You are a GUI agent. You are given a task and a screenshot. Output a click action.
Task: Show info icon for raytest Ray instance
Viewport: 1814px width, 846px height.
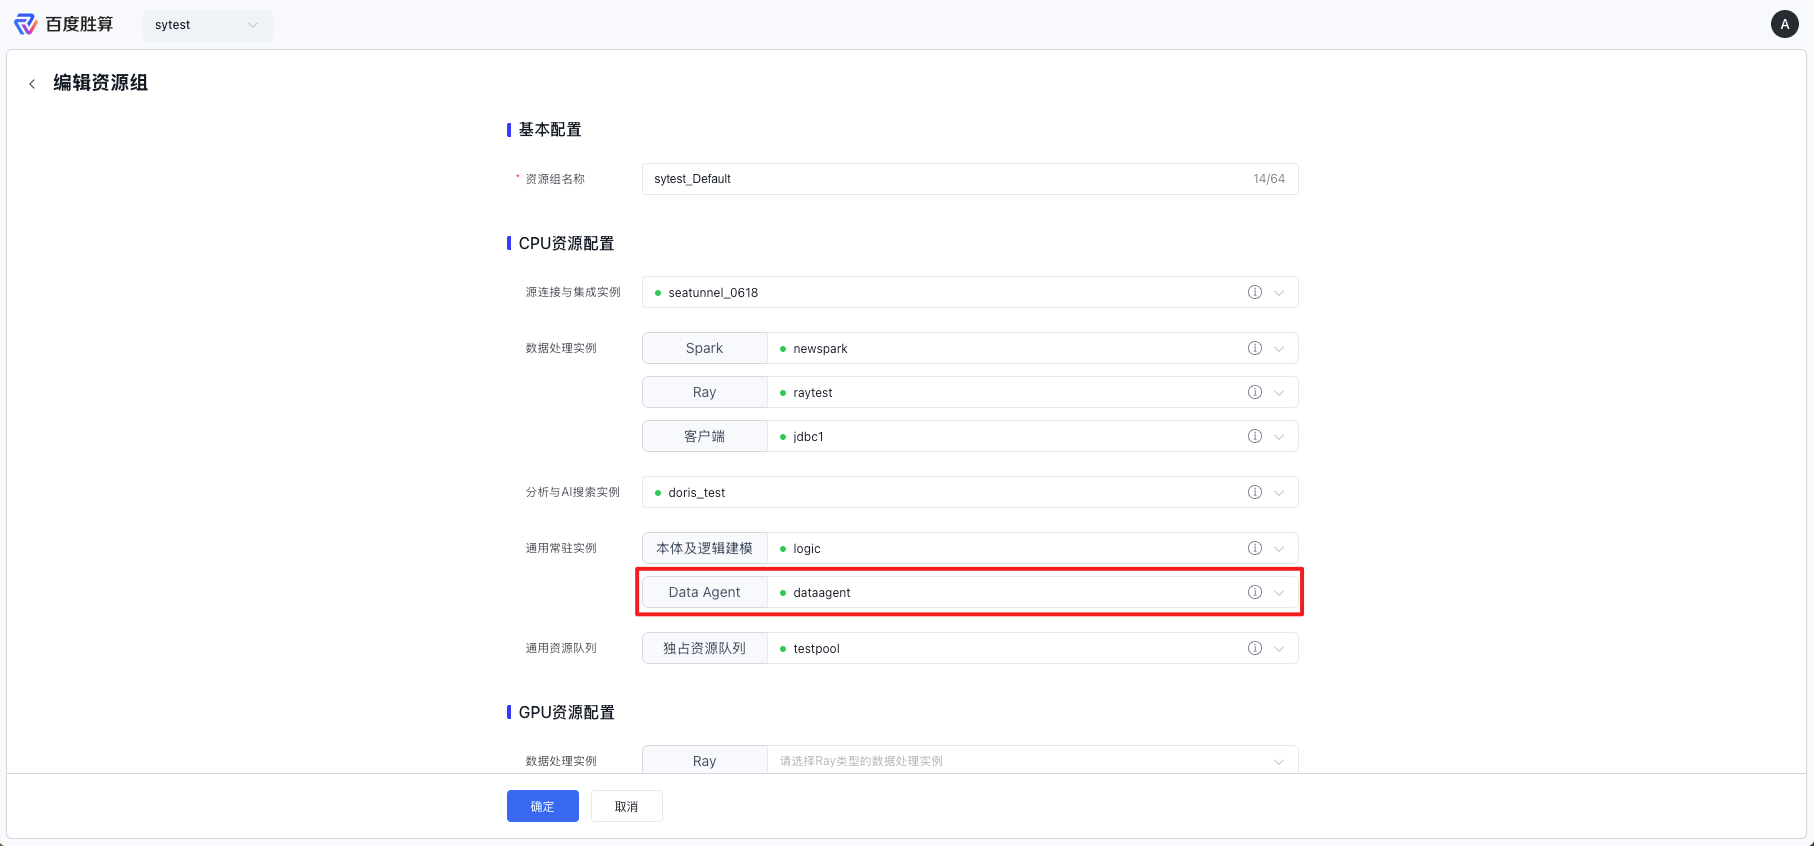pos(1254,392)
